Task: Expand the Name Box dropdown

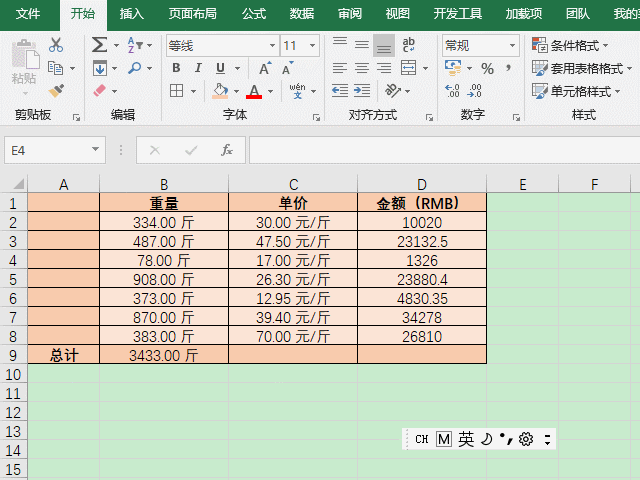Action: (x=96, y=149)
